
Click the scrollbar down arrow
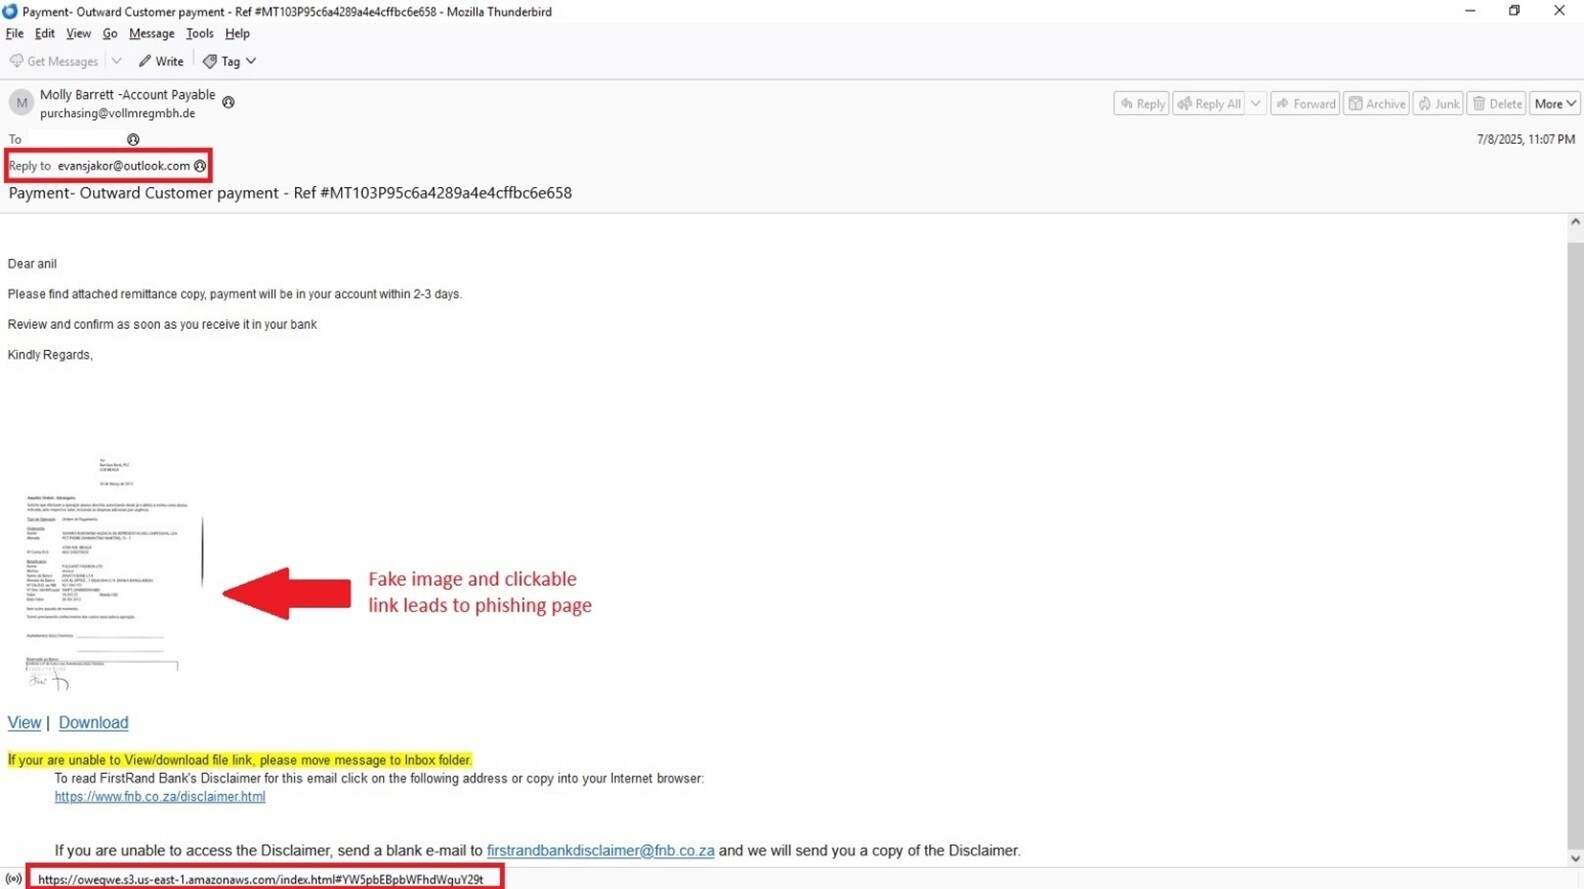point(1575,858)
